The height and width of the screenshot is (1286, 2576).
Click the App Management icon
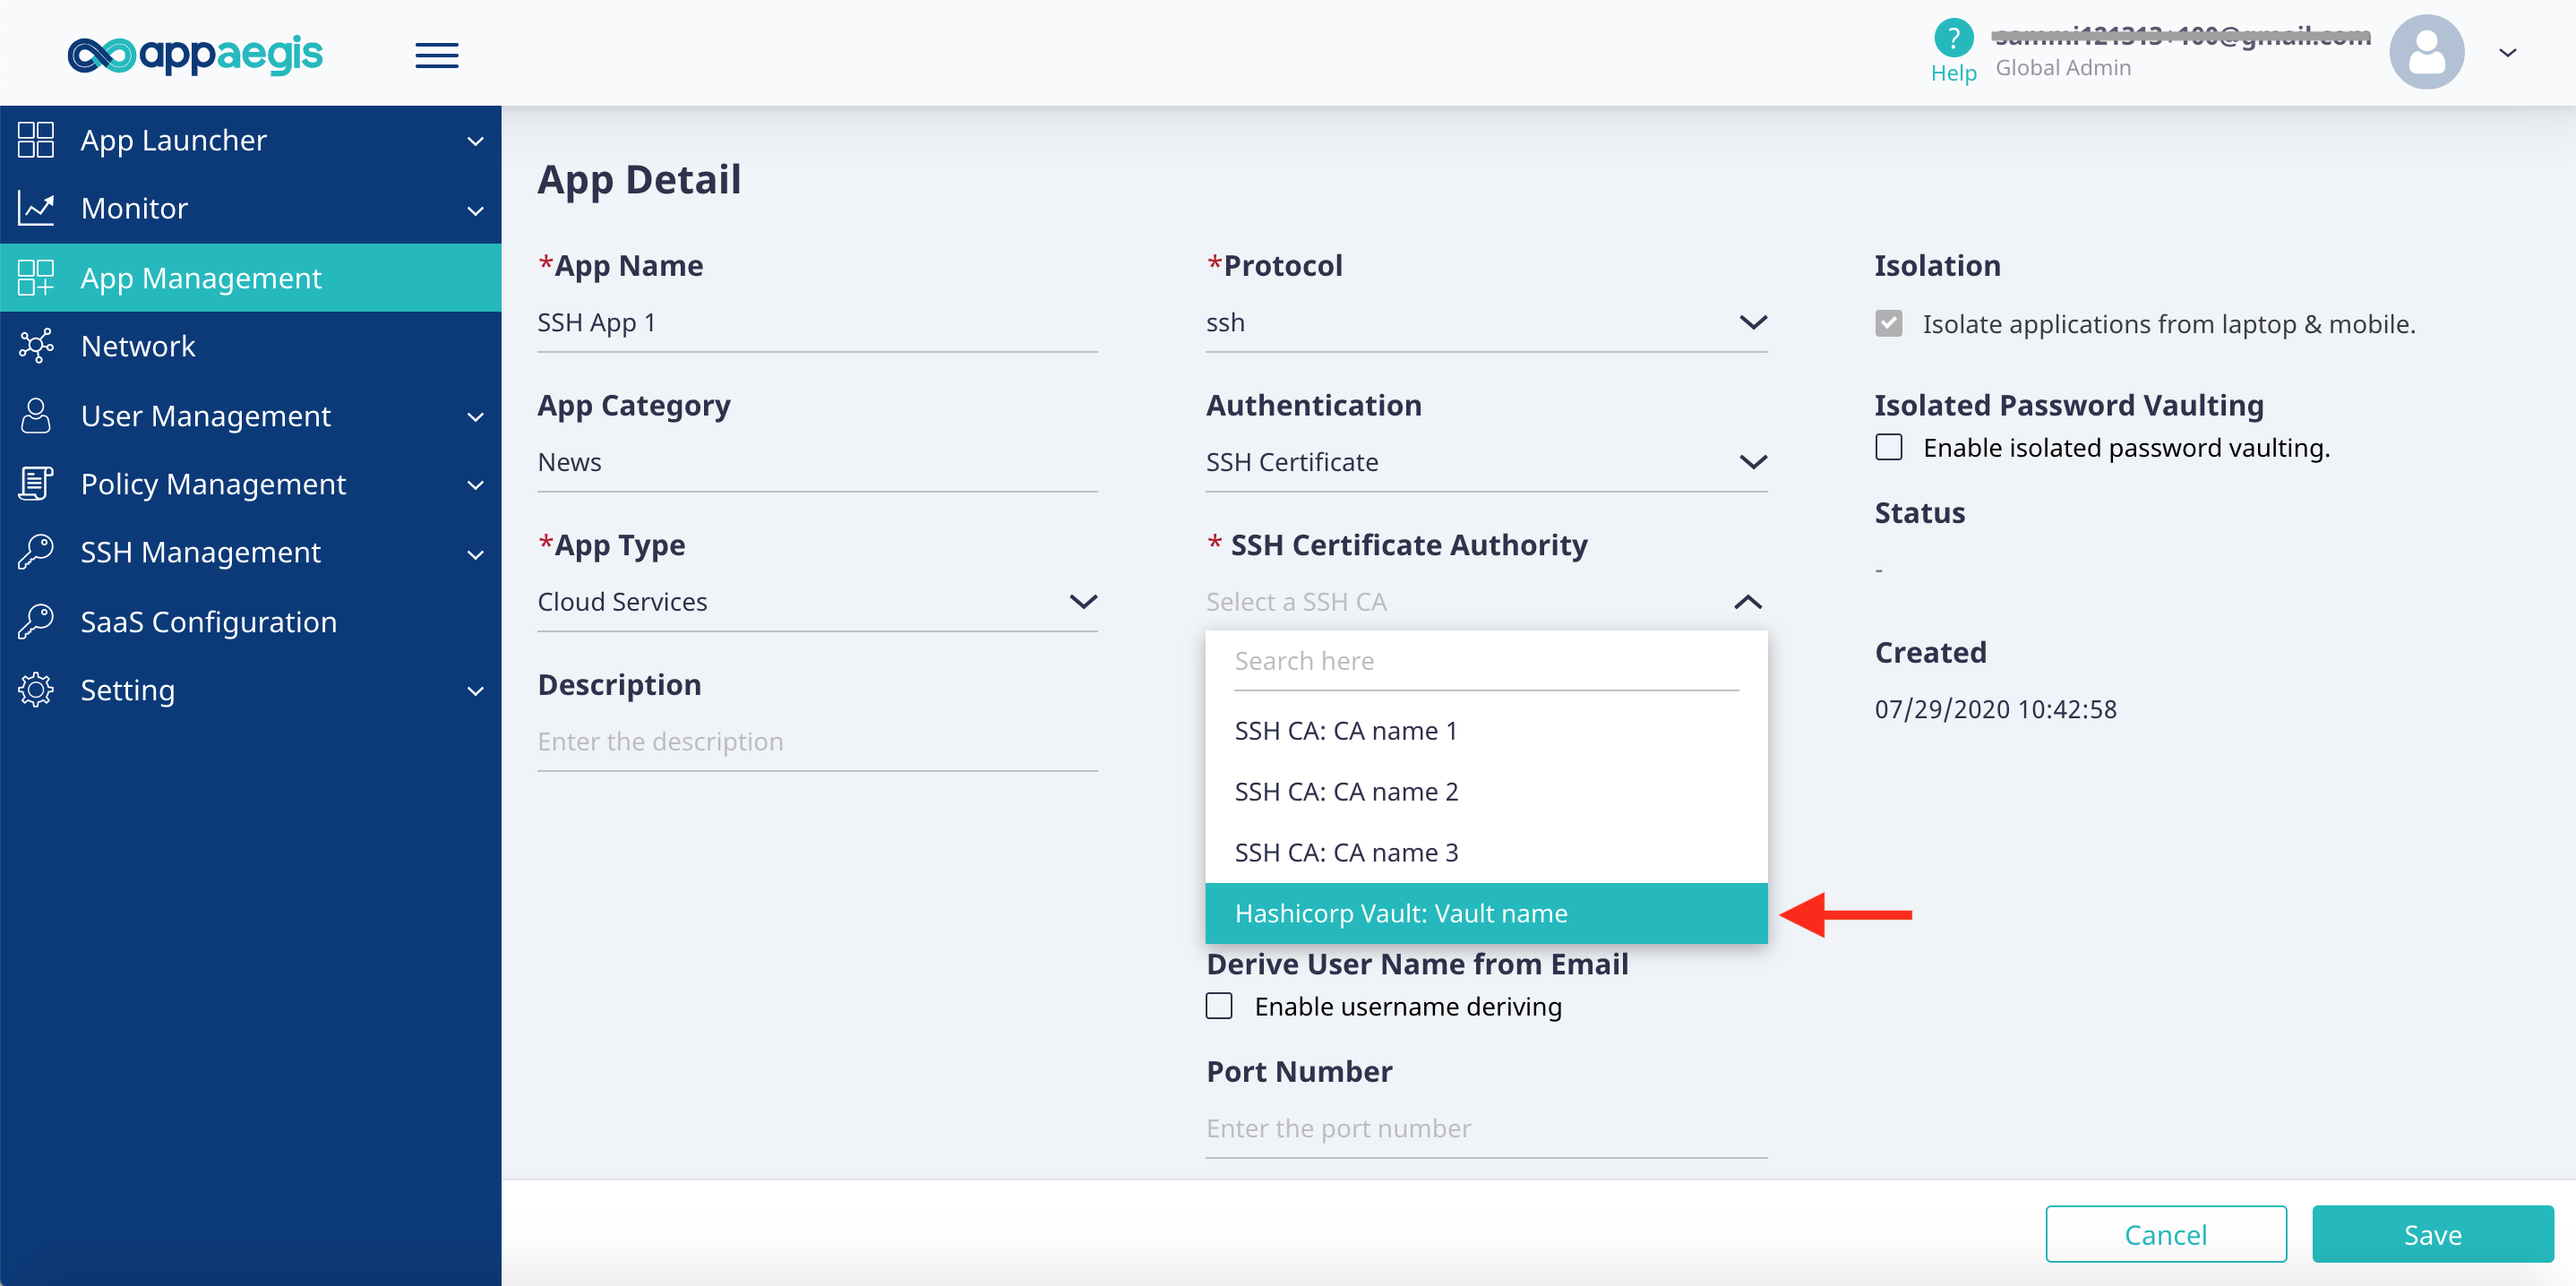36,278
